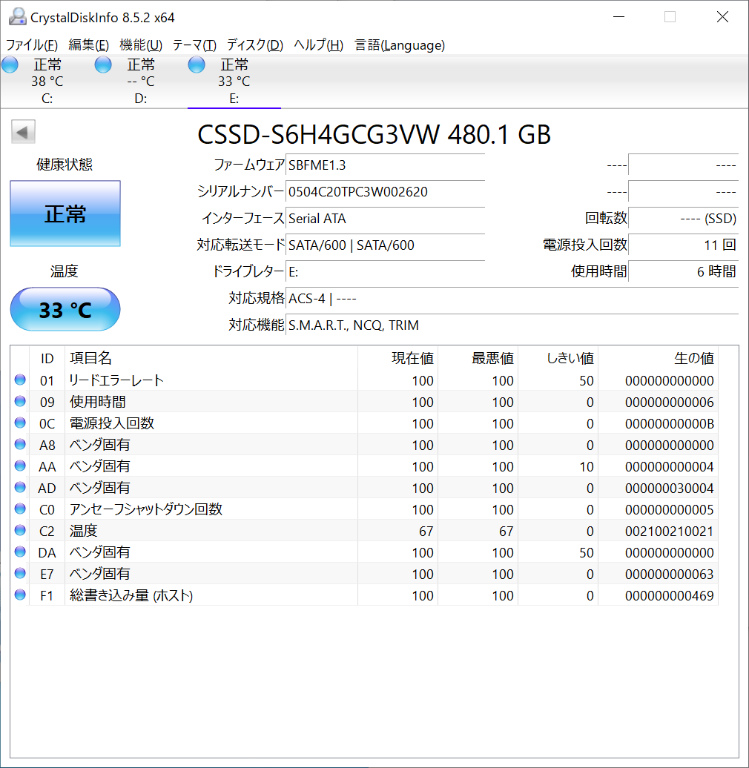Click status orb for 温度 attribute row
The image size is (749, 768).
[x=20, y=531]
